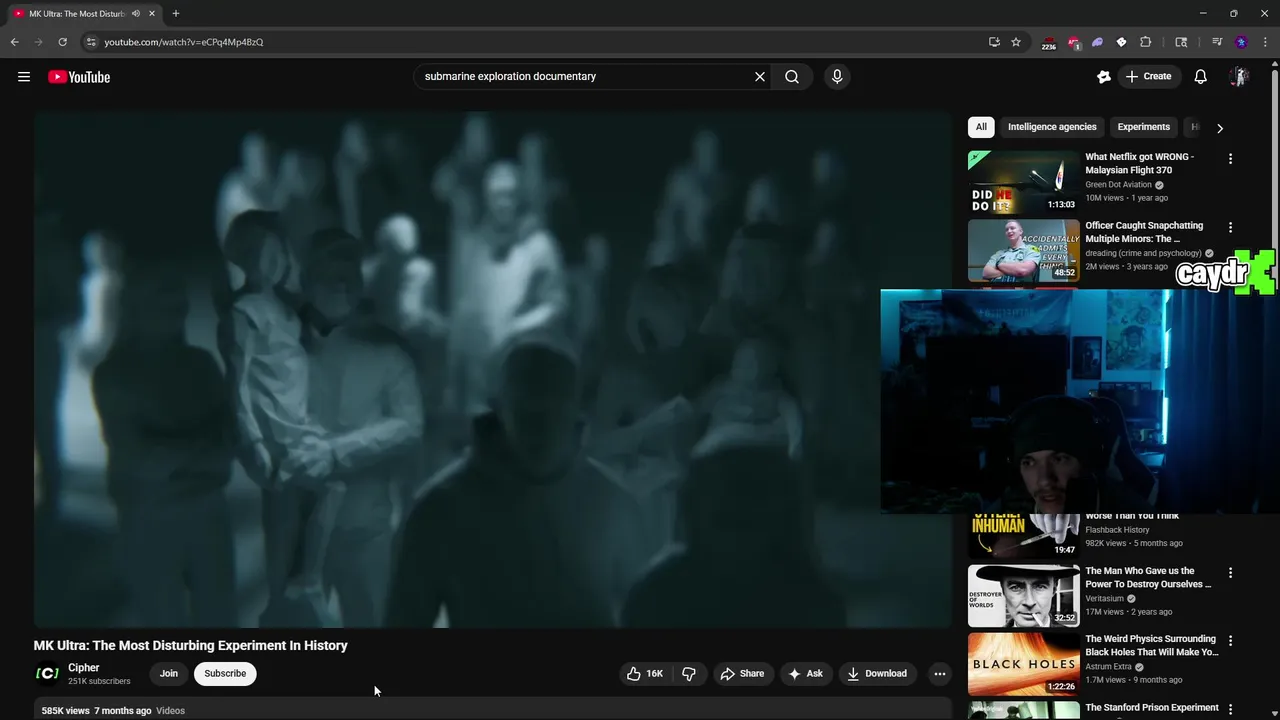Open the Cipher channel avatar
The image size is (1280, 720).
pyautogui.click(x=47, y=674)
